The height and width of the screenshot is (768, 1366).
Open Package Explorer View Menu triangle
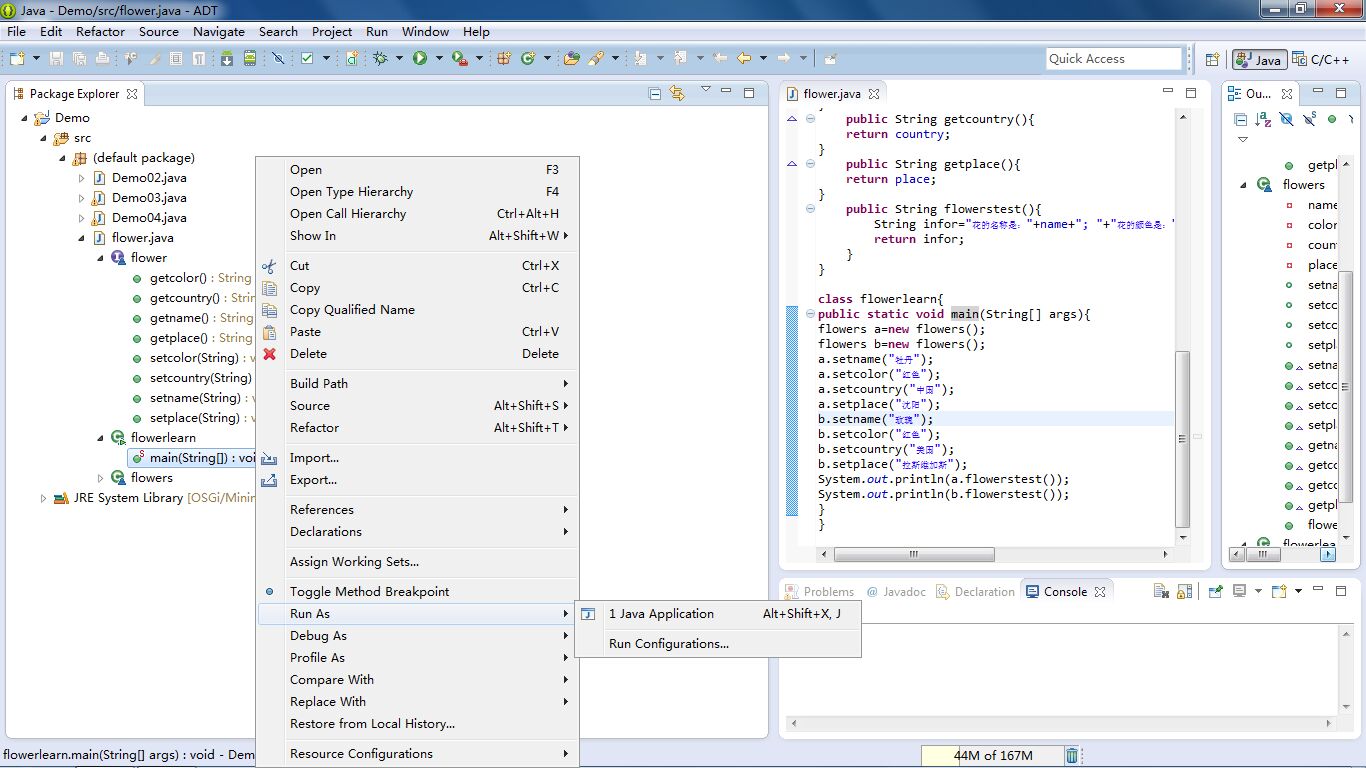point(705,90)
